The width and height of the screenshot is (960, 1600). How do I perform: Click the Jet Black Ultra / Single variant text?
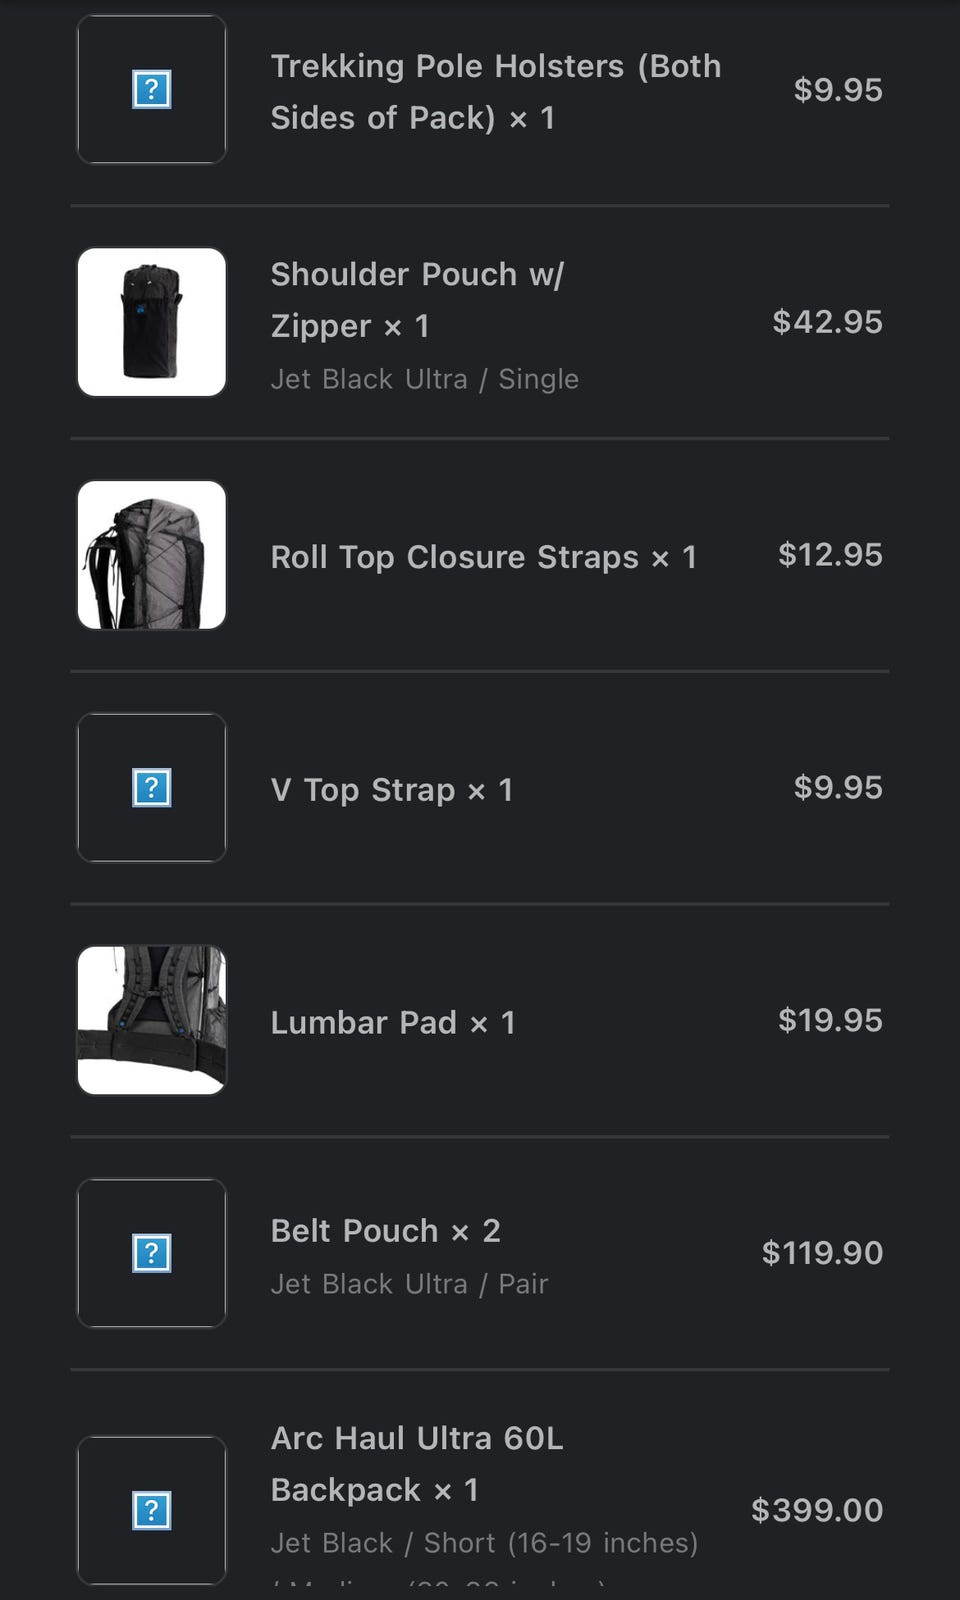424,379
